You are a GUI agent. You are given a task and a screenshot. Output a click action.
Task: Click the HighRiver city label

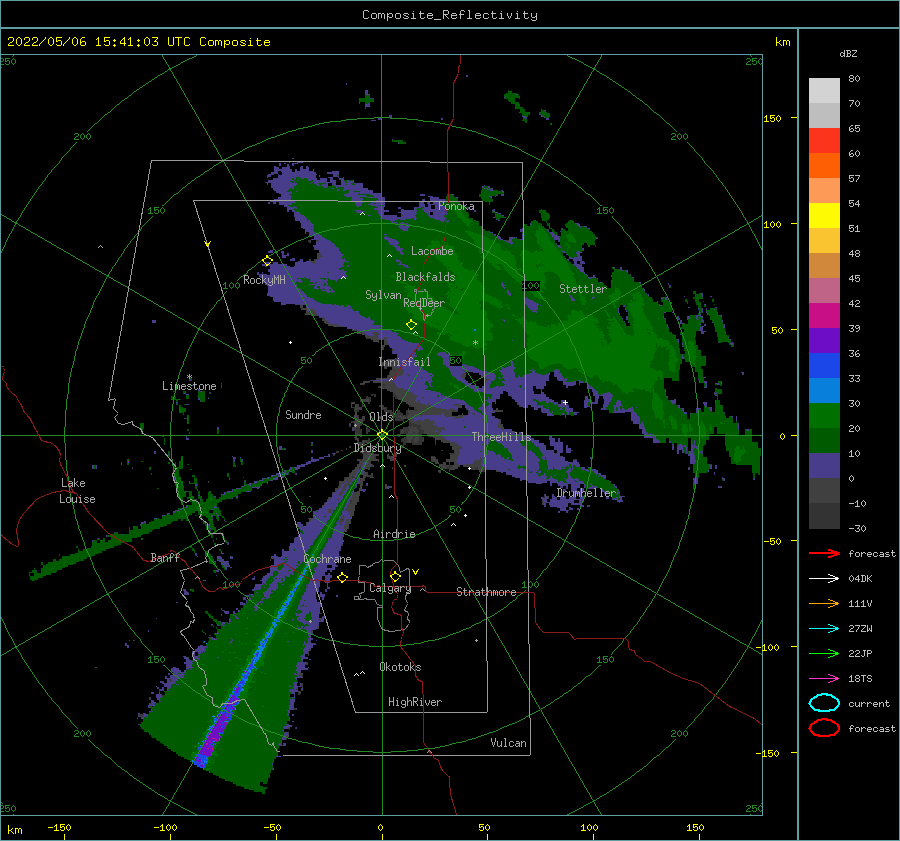415,702
